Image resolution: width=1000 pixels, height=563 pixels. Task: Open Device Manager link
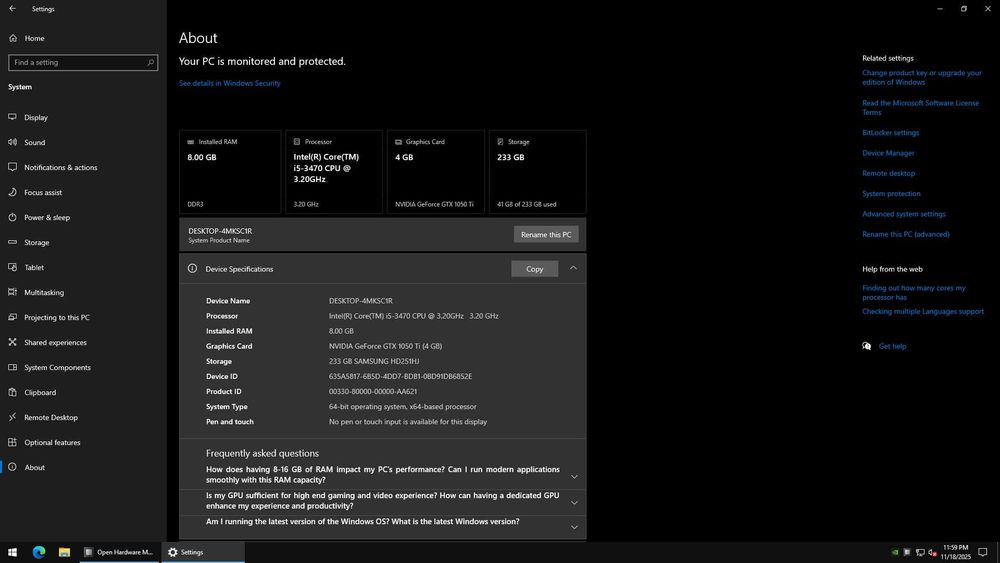point(888,153)
